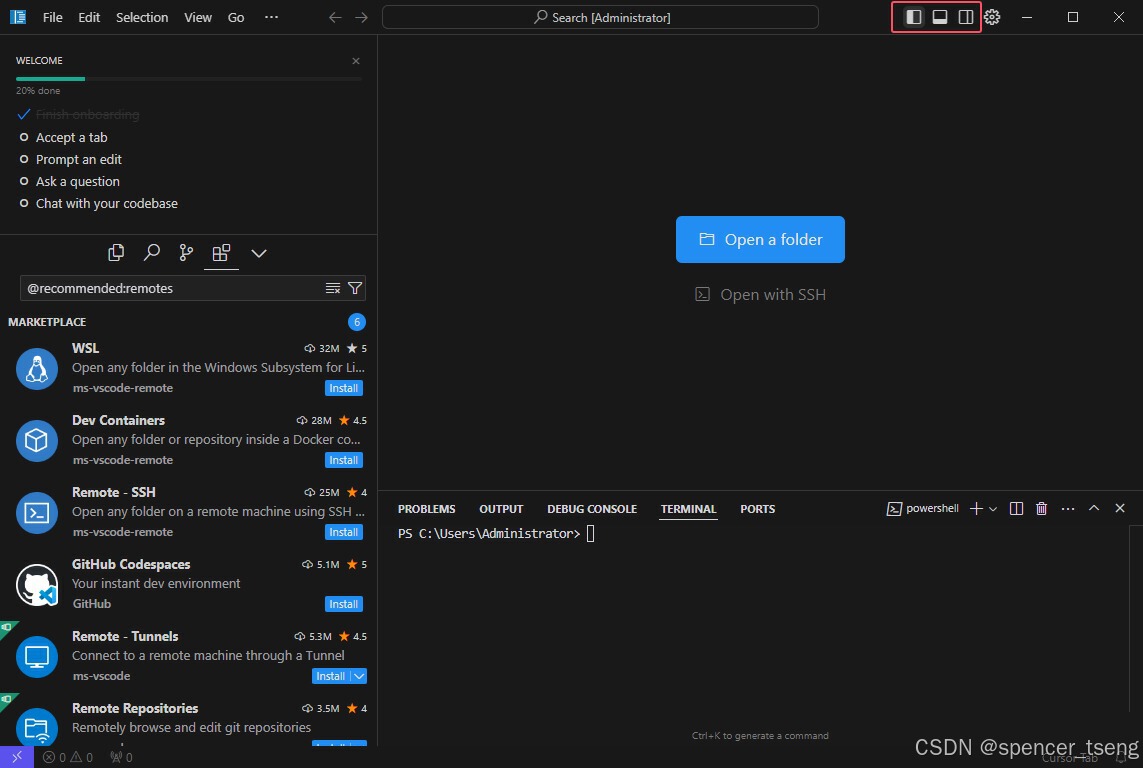Open the View menu
This screenshot has height=768, width=1143.
(198, 17)
